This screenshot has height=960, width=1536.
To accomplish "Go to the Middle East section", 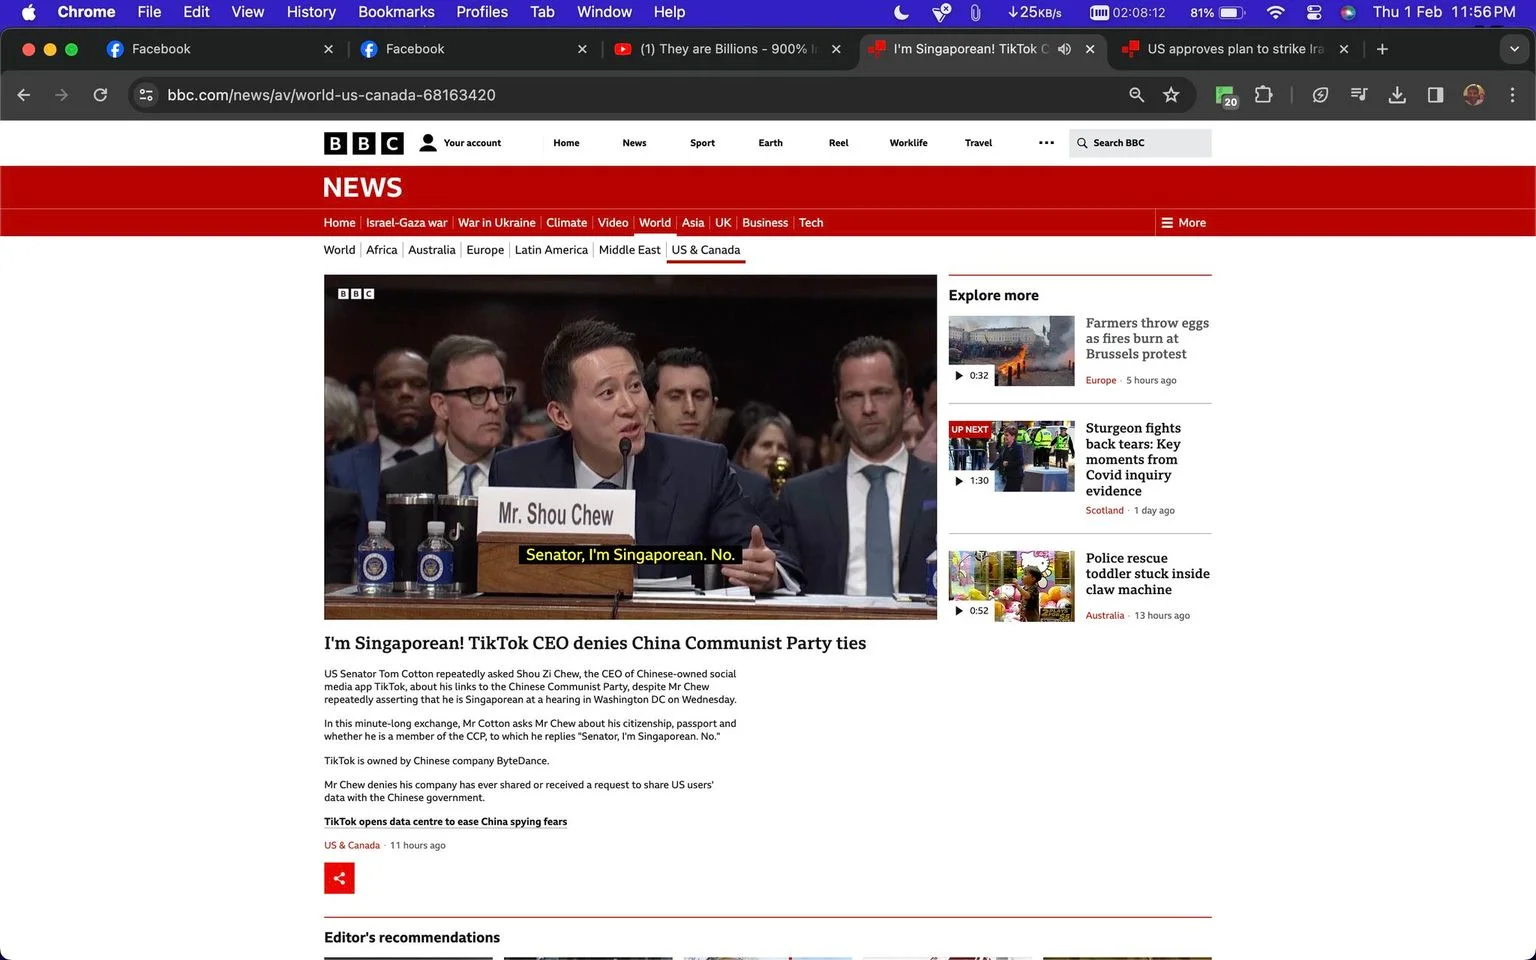I will click(629, 250).
